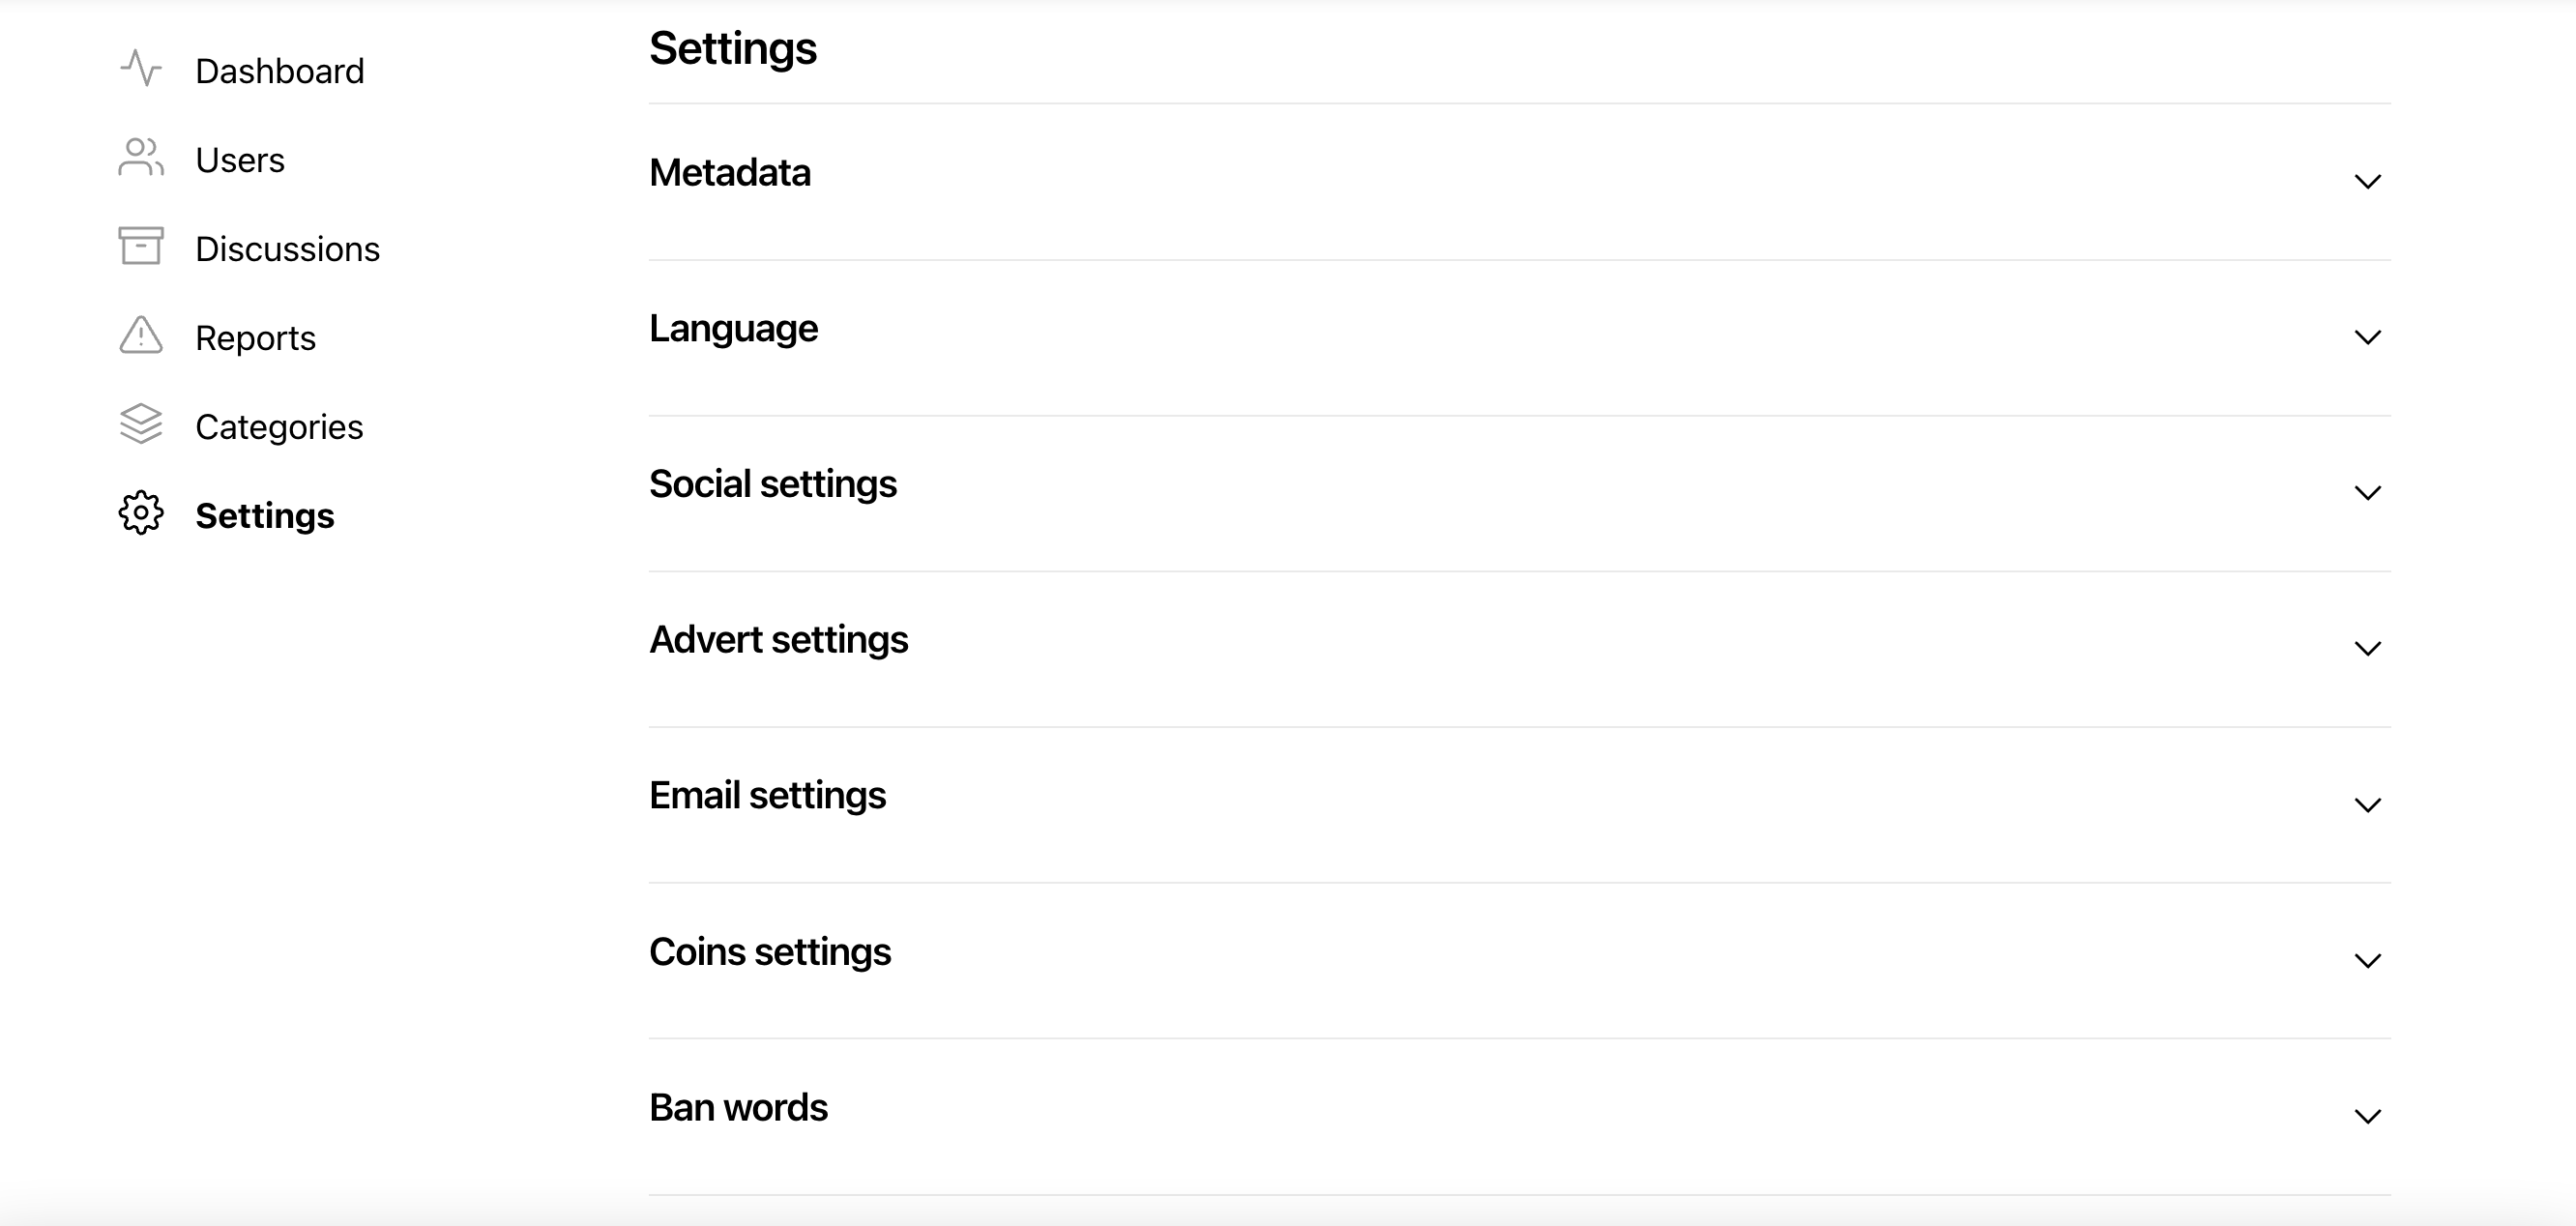This screenshot has width=2576, height=1226.
Task: Click the Dashboard activity pulse icon
Action: [x=141, y=68]
